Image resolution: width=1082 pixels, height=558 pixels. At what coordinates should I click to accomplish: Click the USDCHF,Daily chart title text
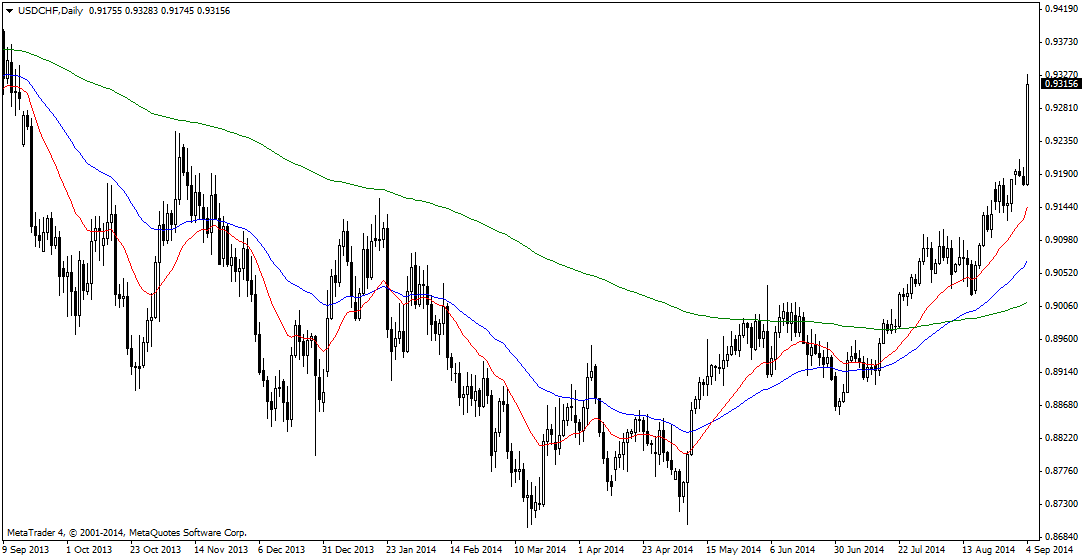click(x=50, y=10)
